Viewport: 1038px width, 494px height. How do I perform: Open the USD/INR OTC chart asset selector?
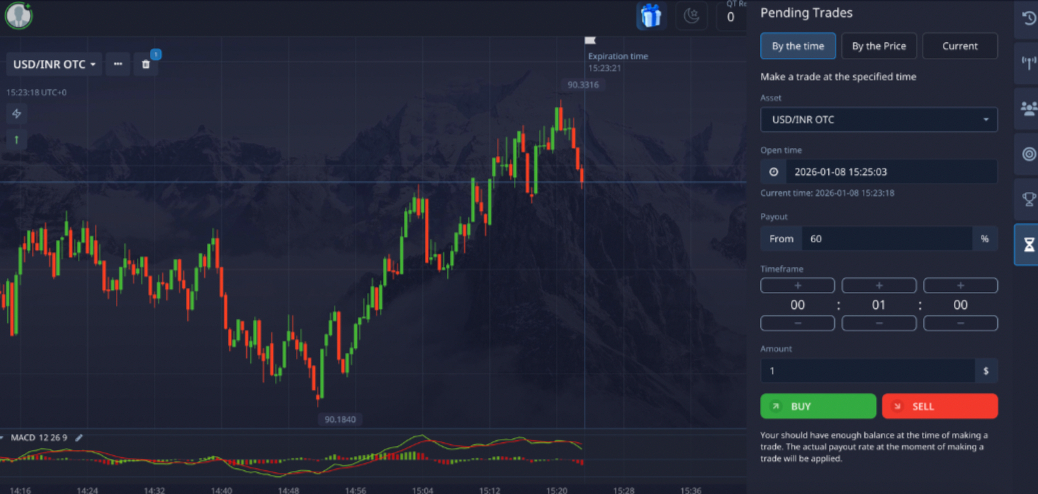click(x=54, y=64)
